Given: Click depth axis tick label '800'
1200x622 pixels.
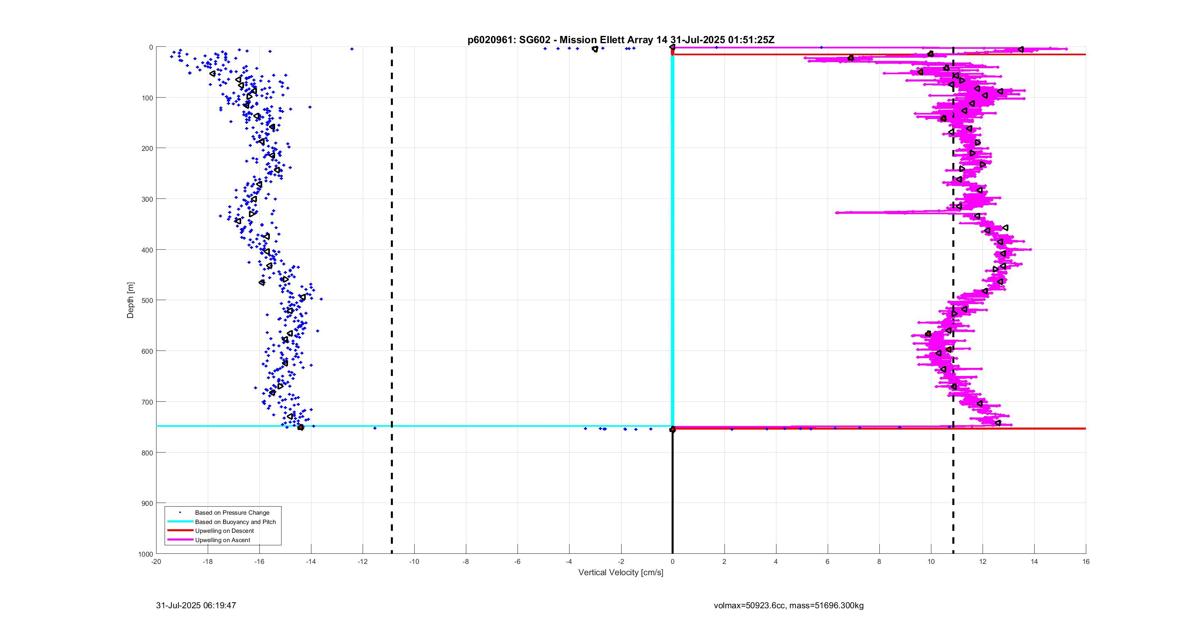Looking at the screenshot, I should [146, 452].
